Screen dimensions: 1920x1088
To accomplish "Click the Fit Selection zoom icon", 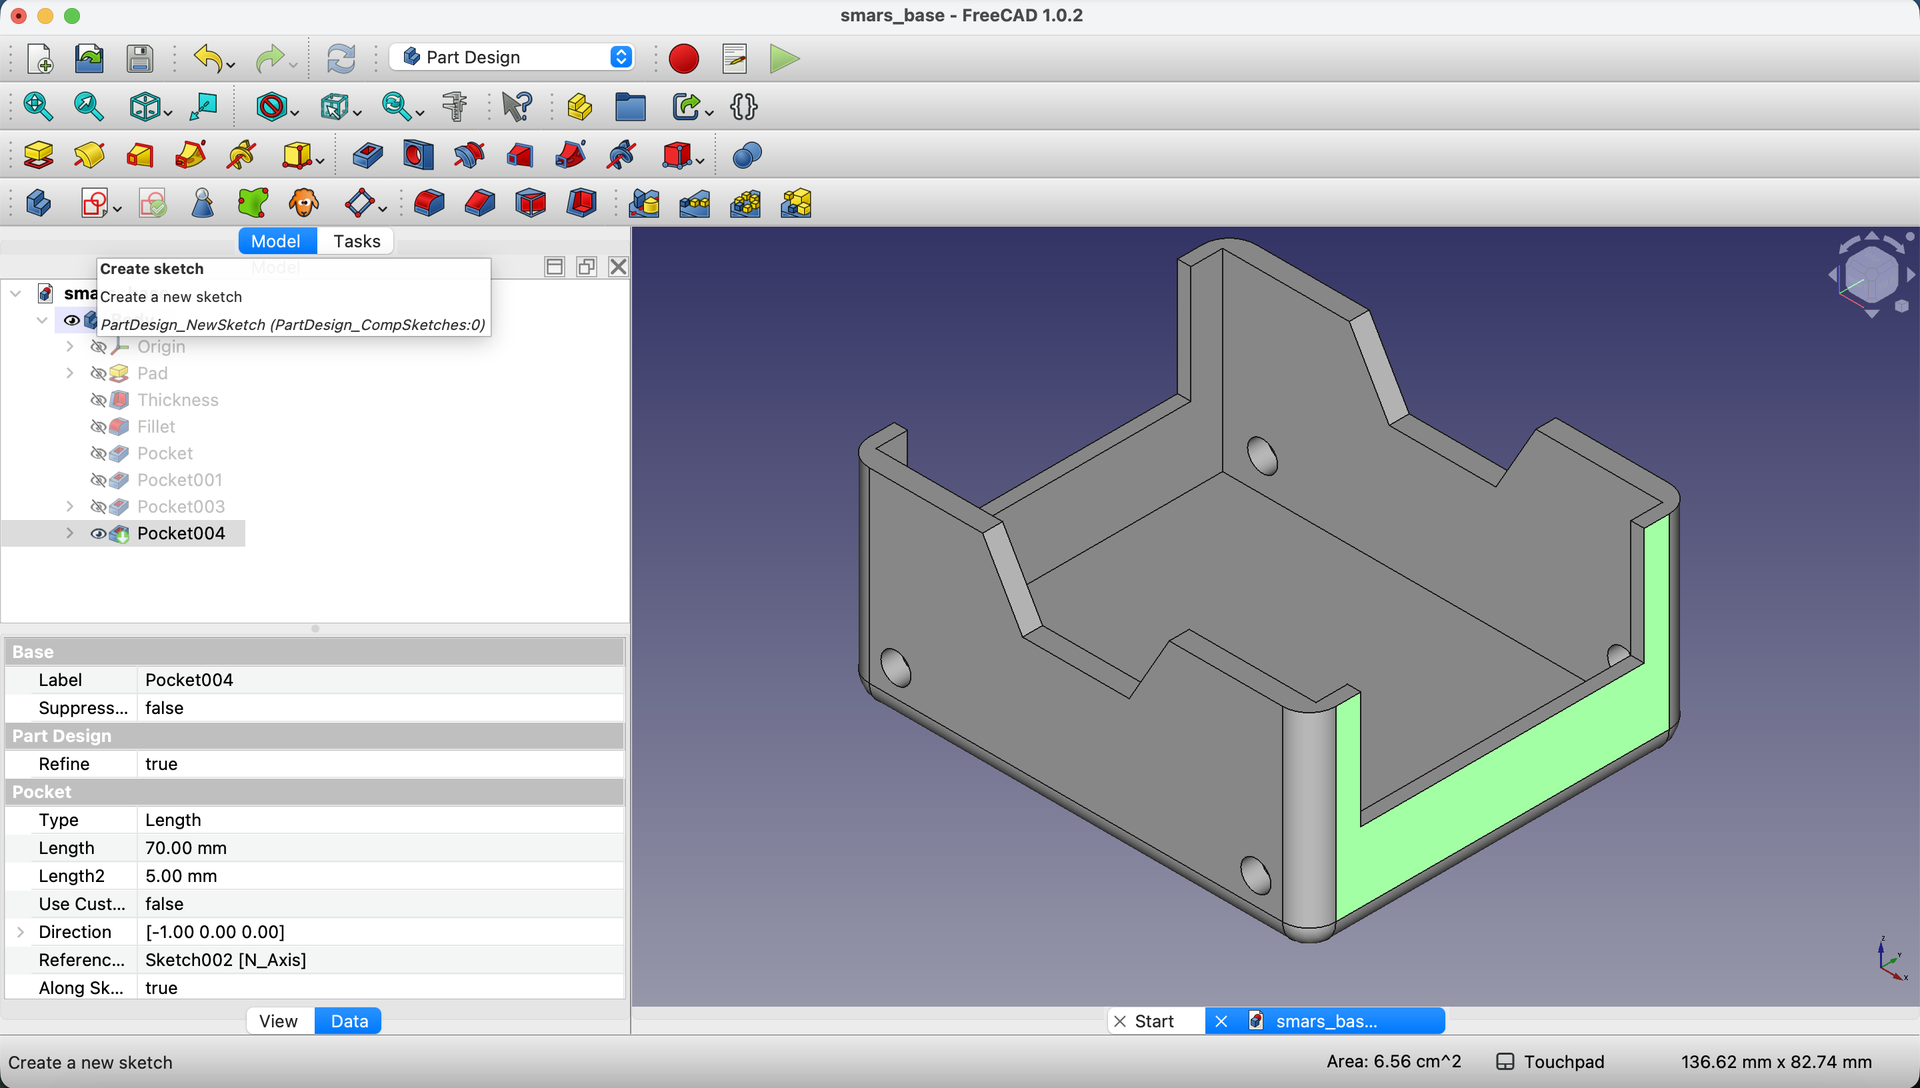I will (x=88, y=106).
